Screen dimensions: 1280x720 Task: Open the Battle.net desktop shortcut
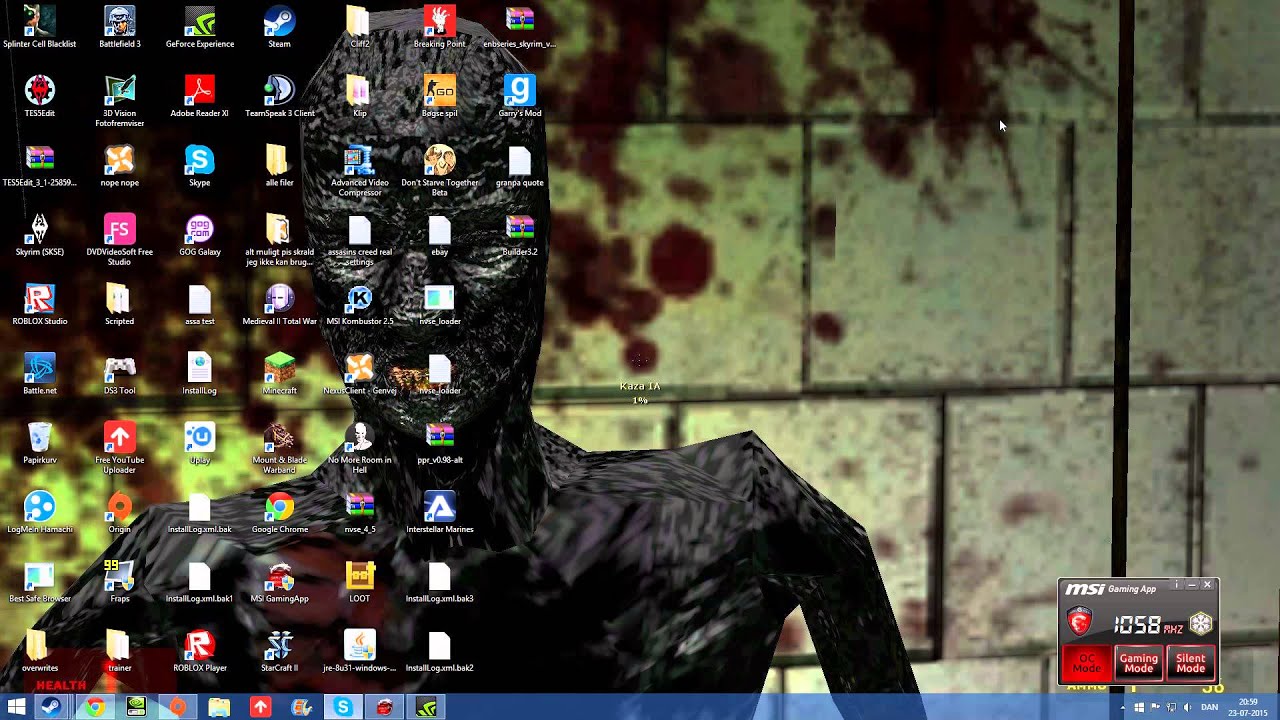[x=40, y=372]
